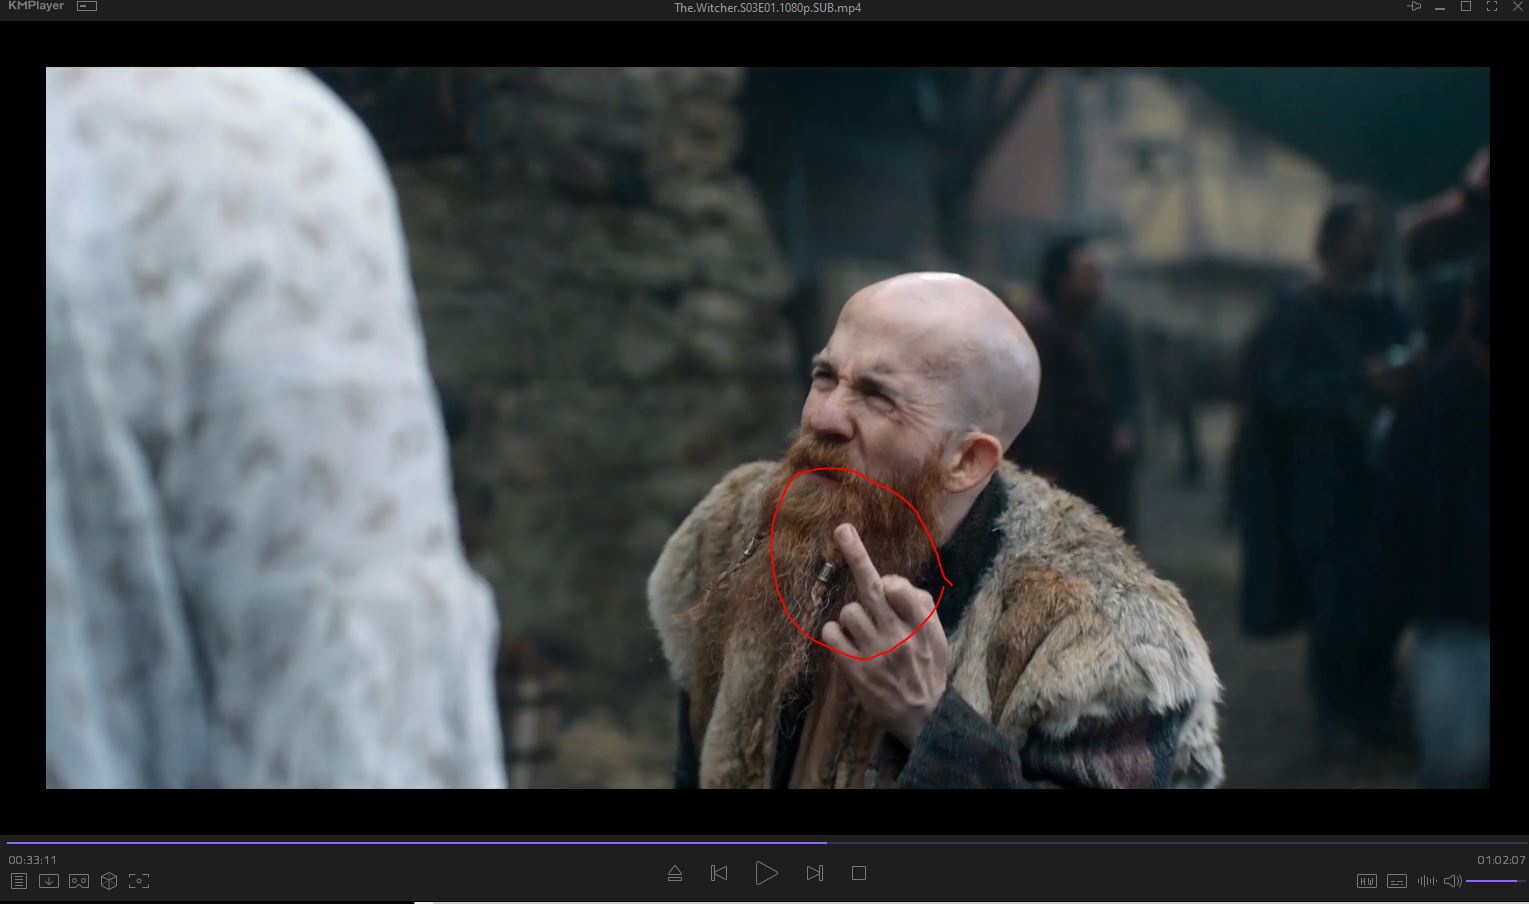The image size is (1529, 904).
Task: Click the screen capture icon
Action: pyautogui.click(x=139, y=881)
